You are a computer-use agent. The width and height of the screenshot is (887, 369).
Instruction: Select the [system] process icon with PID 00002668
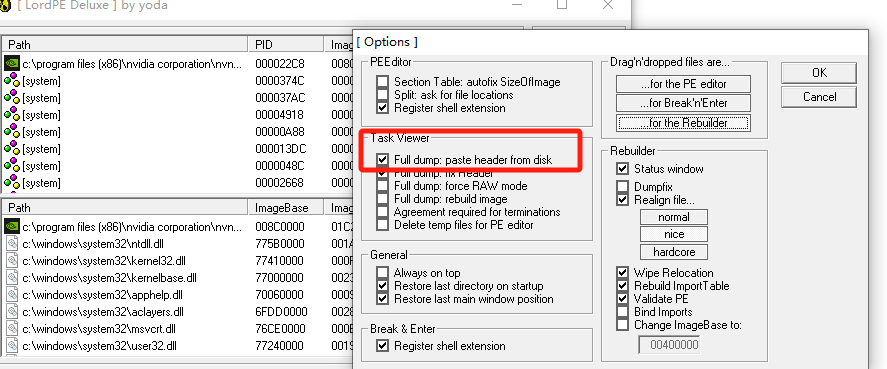point(11,183)
